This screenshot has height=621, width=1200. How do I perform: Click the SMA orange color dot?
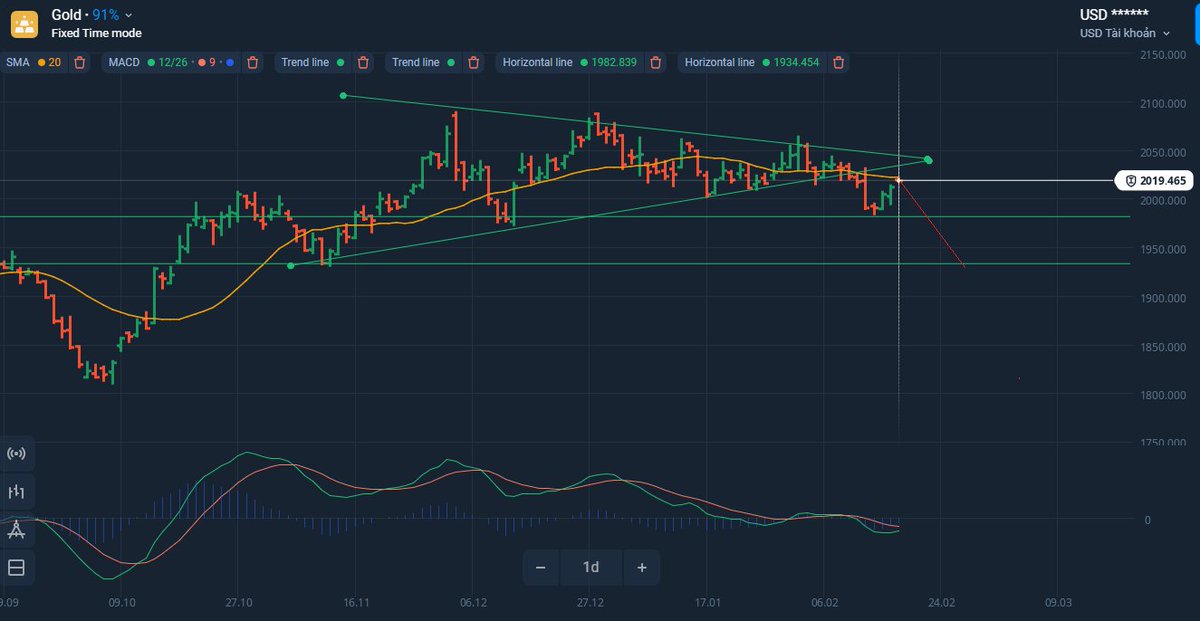(x=41, y=63)
